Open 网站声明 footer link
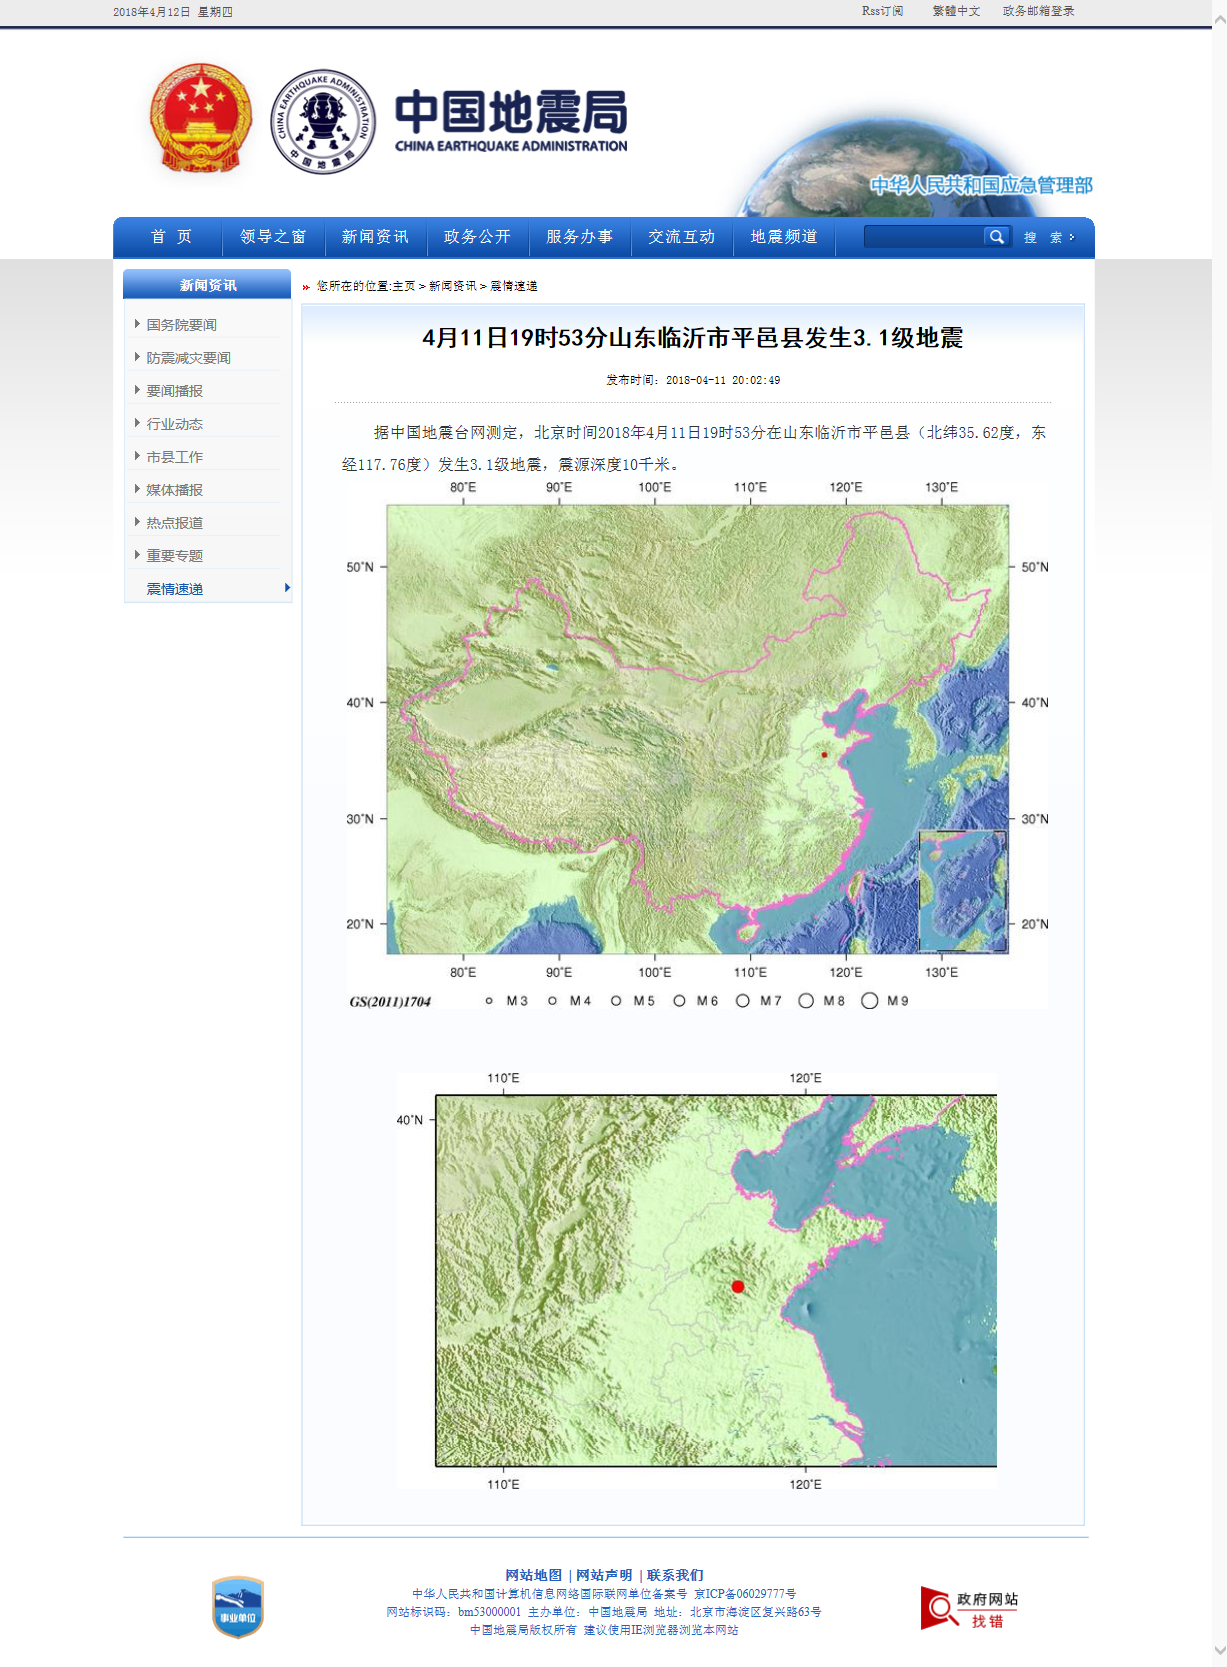Viewport: 1227px width, 1667px height. [x=604, y=1575]
